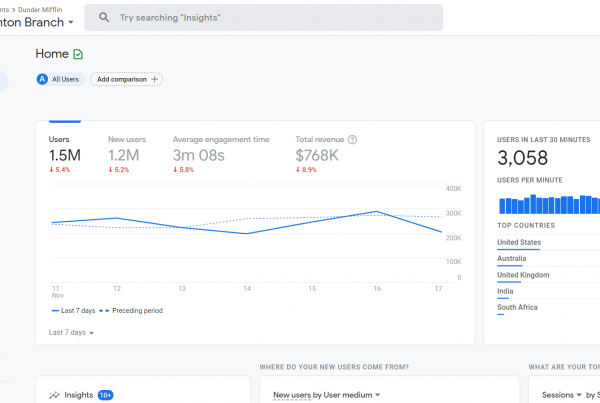
Task: Click the search field "Try searching Insights"
Action: pos(263,18)
